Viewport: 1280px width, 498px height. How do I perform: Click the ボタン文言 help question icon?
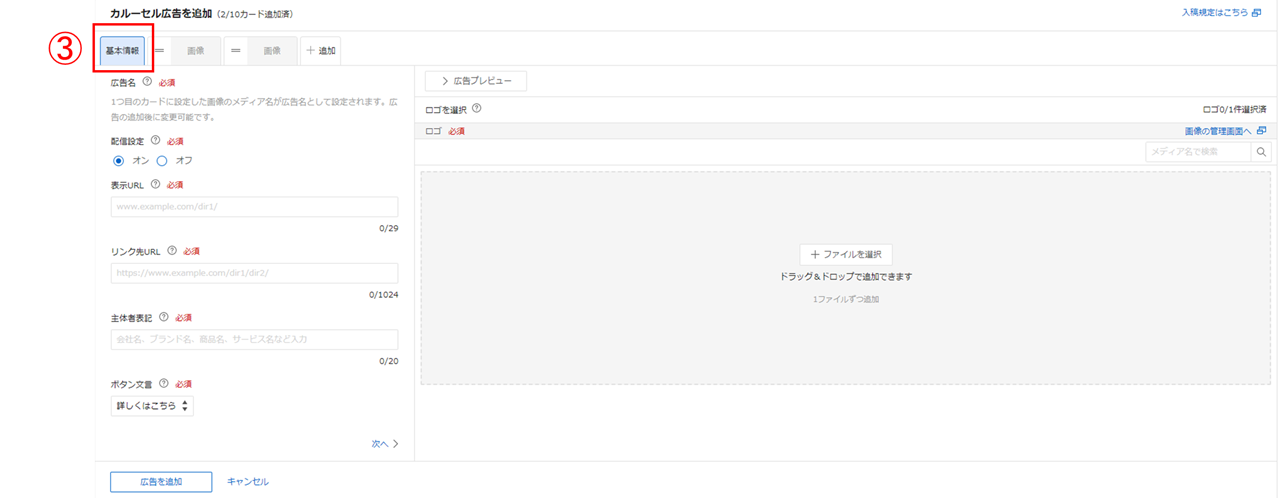coord(163,383)
